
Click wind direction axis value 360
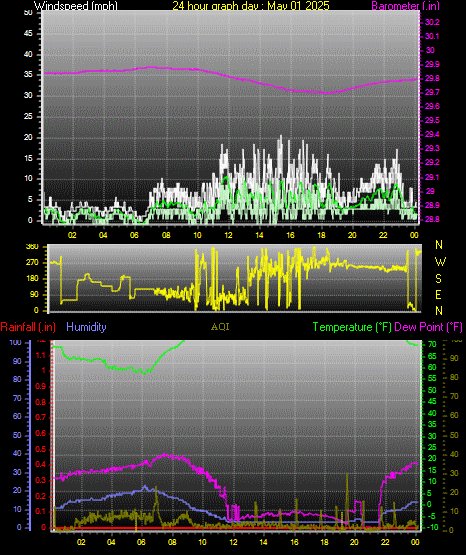click(x=32, y=247)
